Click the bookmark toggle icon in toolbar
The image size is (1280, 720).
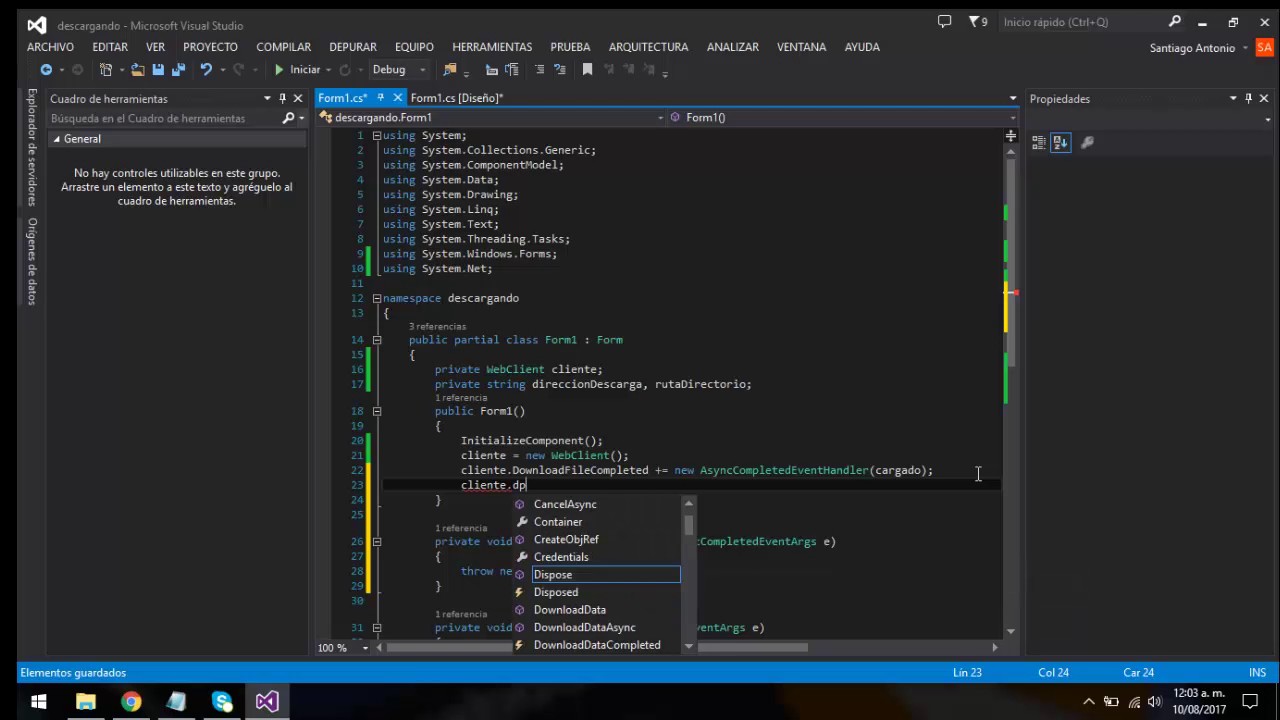tap(587, 70)
